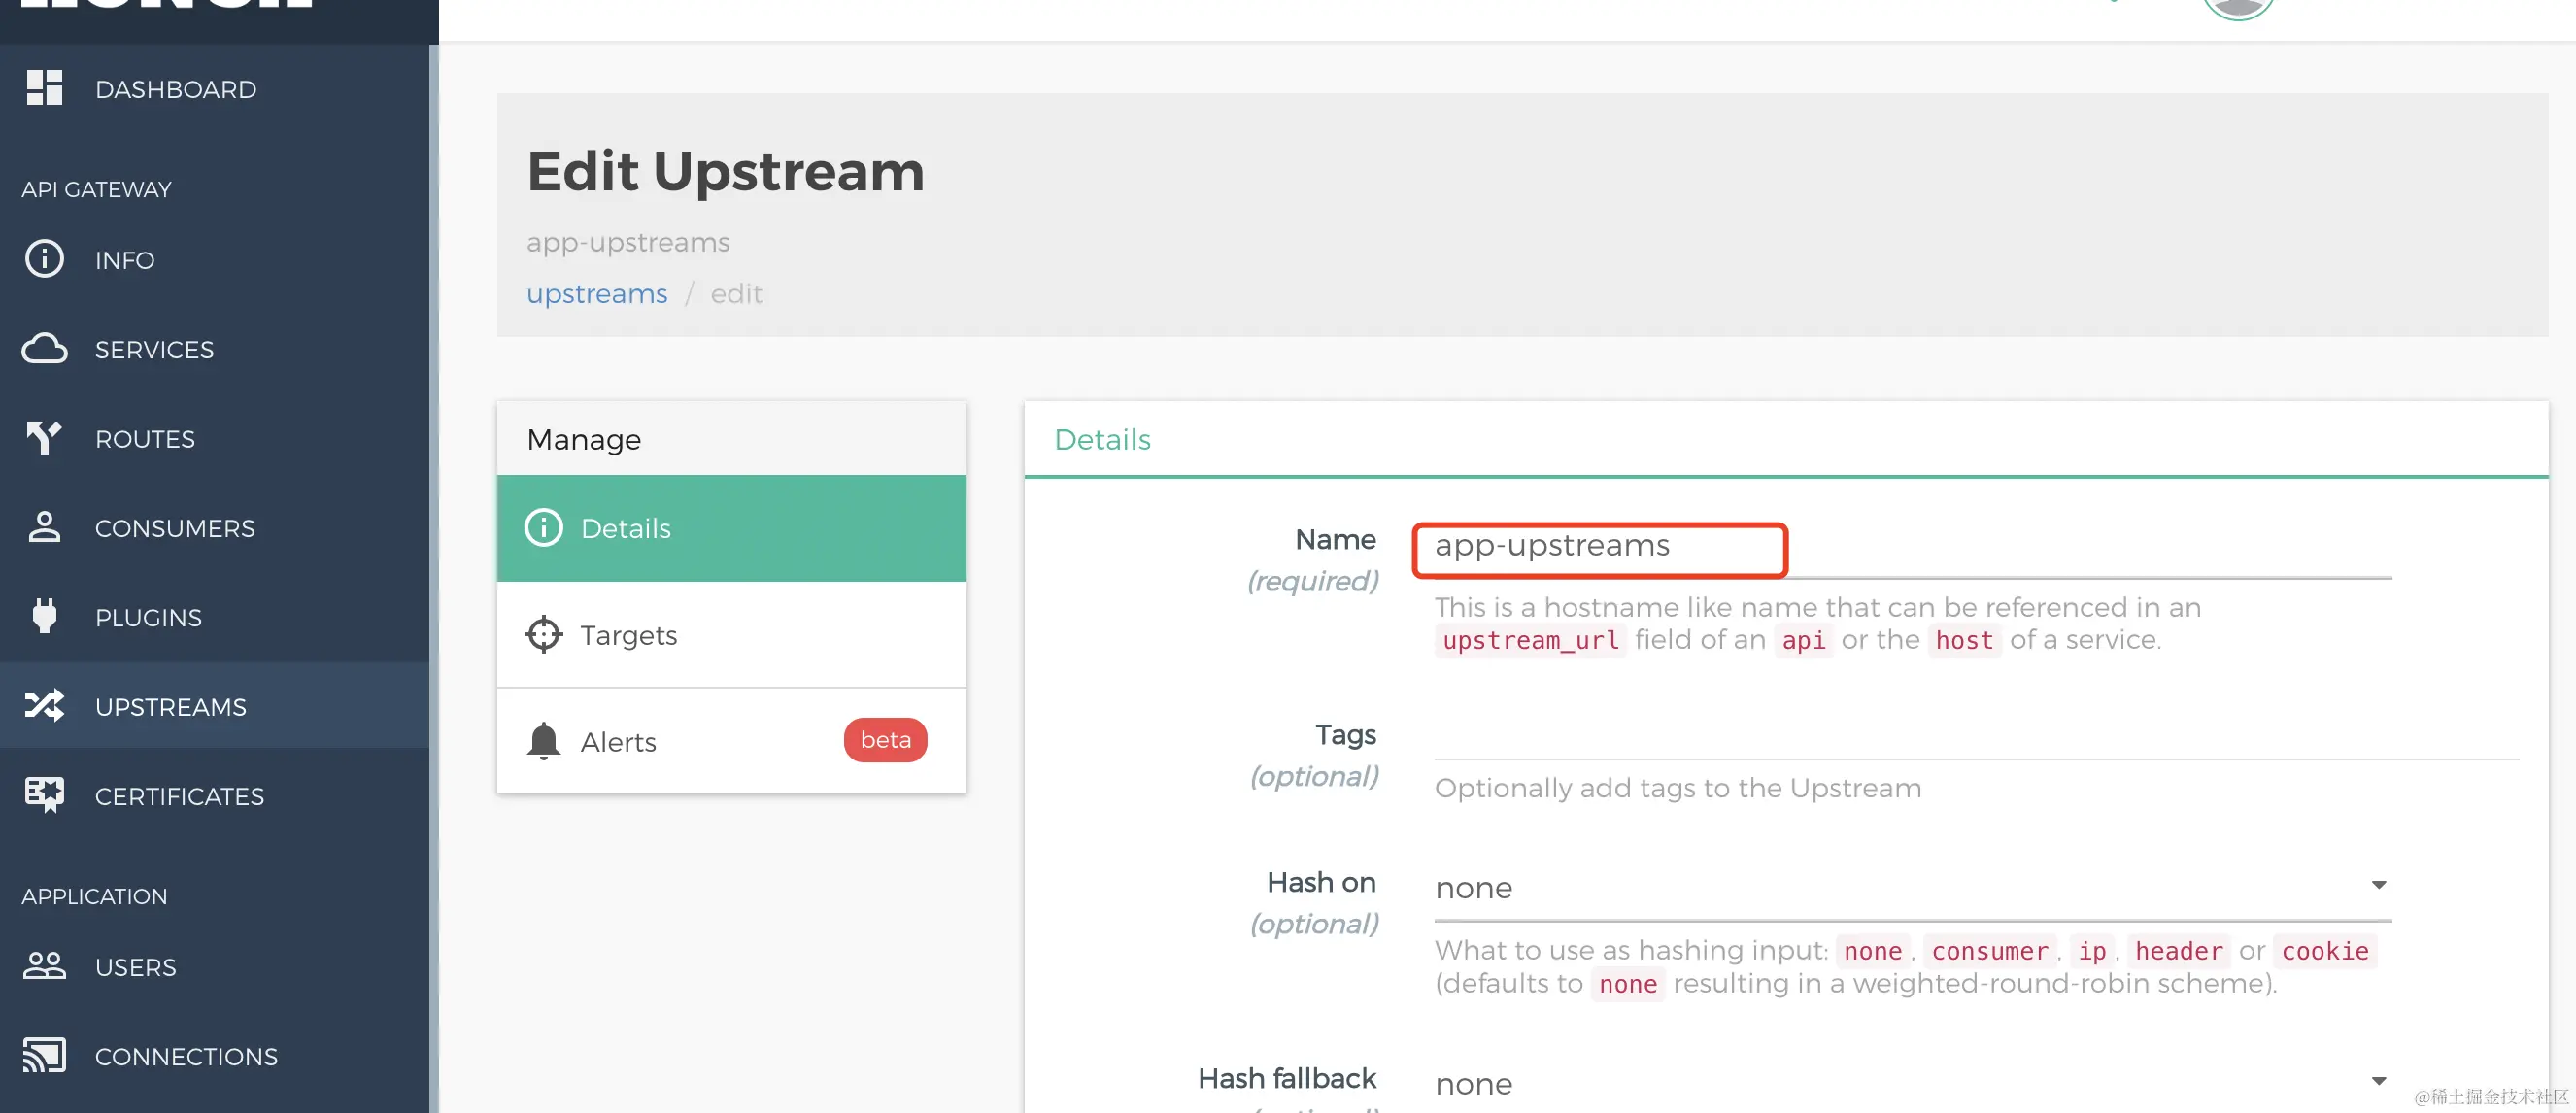Click the Consumers person icon

coord(44,527)
